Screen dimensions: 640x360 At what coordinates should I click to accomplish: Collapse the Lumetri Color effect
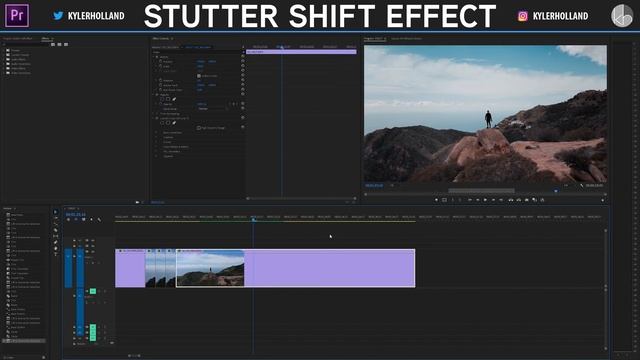(x=154, y=118)
